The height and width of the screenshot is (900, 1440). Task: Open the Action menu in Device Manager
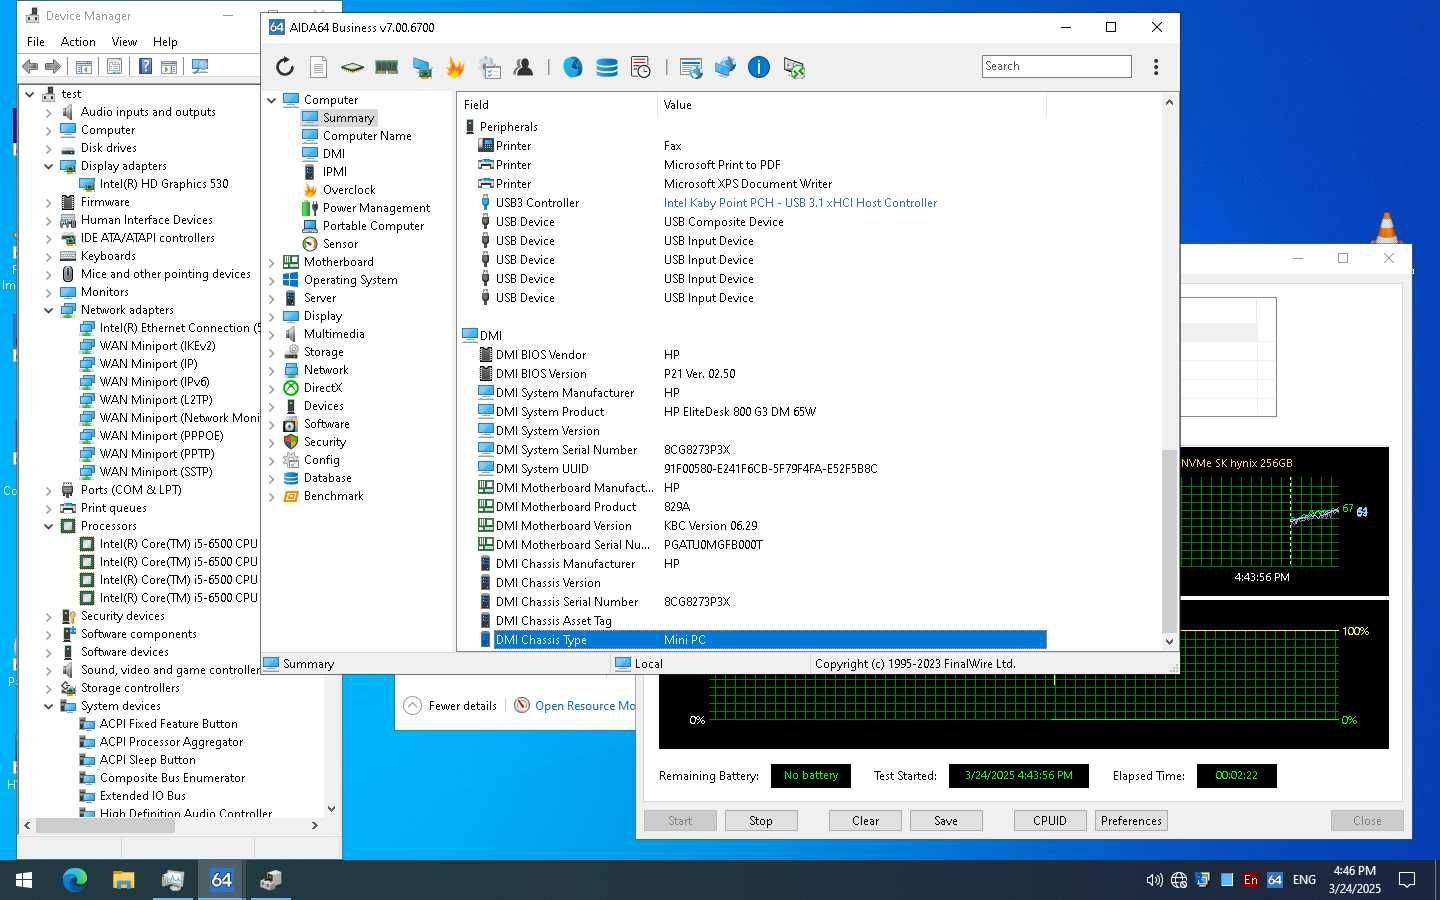pyautogui.click(x=78, y=42)
